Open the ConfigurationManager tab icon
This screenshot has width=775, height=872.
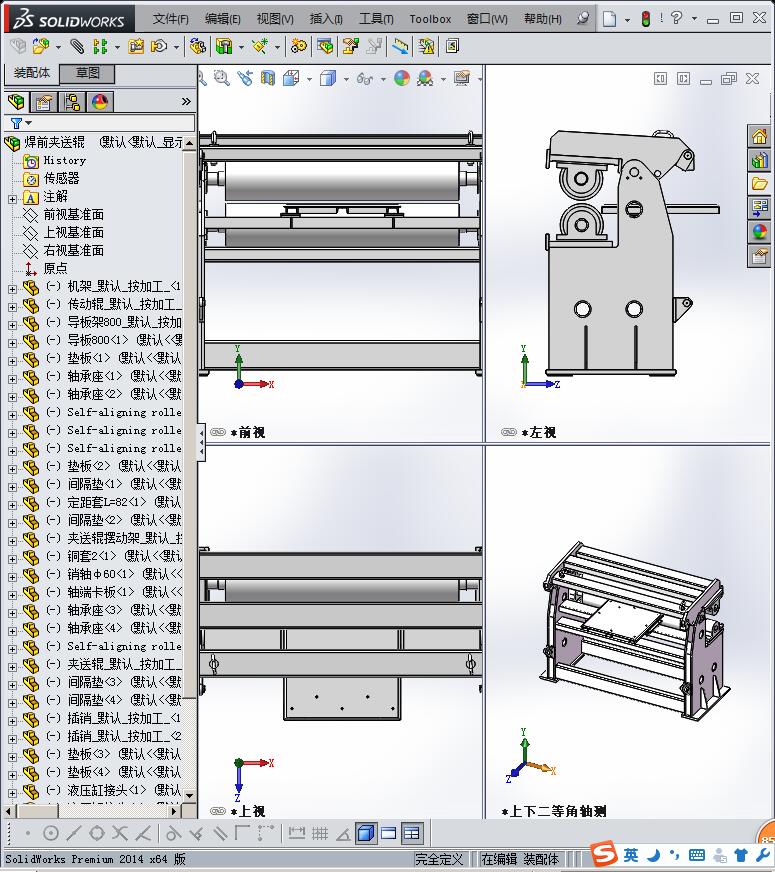click(x=72, y=102)
